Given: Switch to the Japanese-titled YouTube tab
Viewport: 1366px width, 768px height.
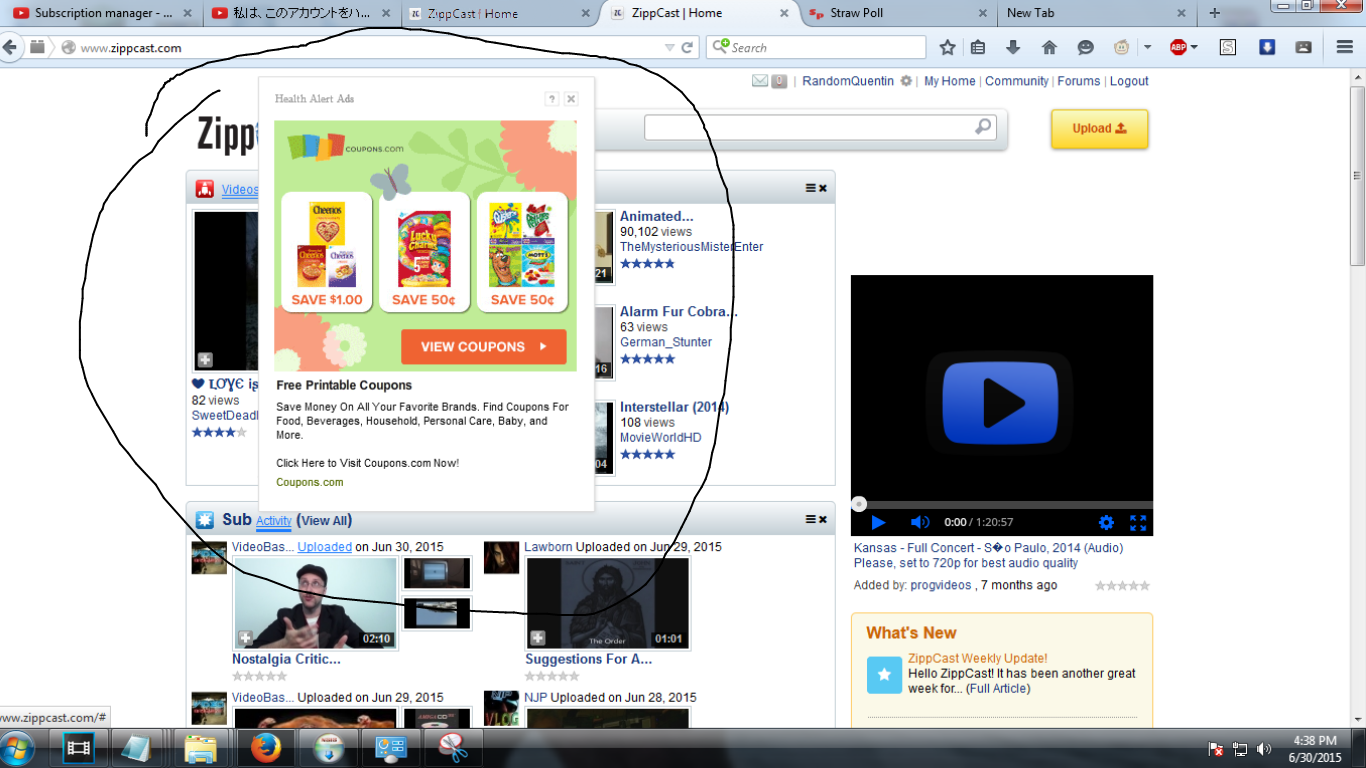Looking at the screenshot, I should click(x=300, y=13).
